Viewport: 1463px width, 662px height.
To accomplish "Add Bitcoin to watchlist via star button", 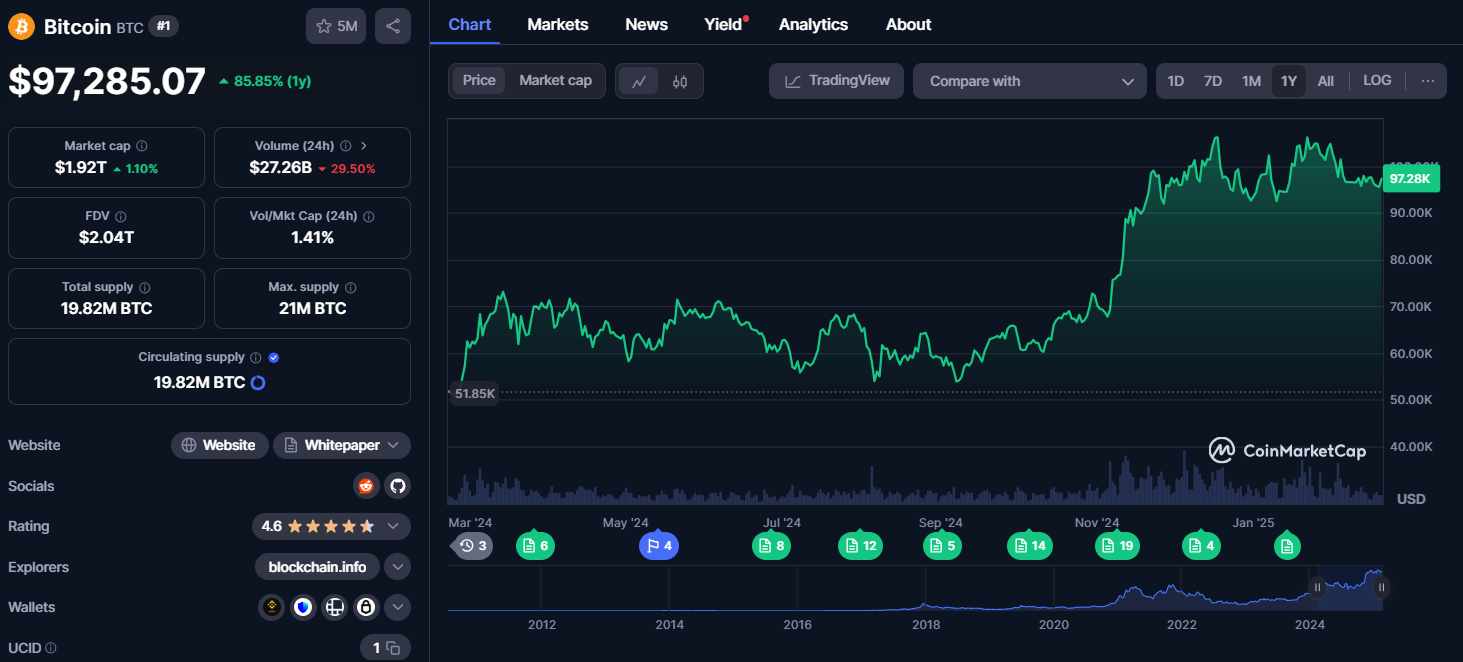I will pos(336,26).
